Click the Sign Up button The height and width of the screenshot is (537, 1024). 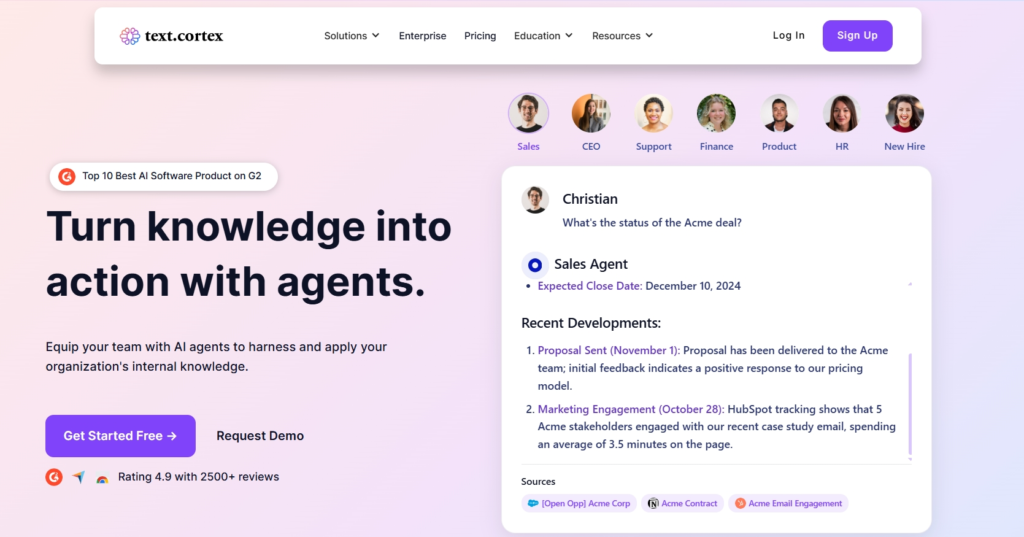coord(857,35)
